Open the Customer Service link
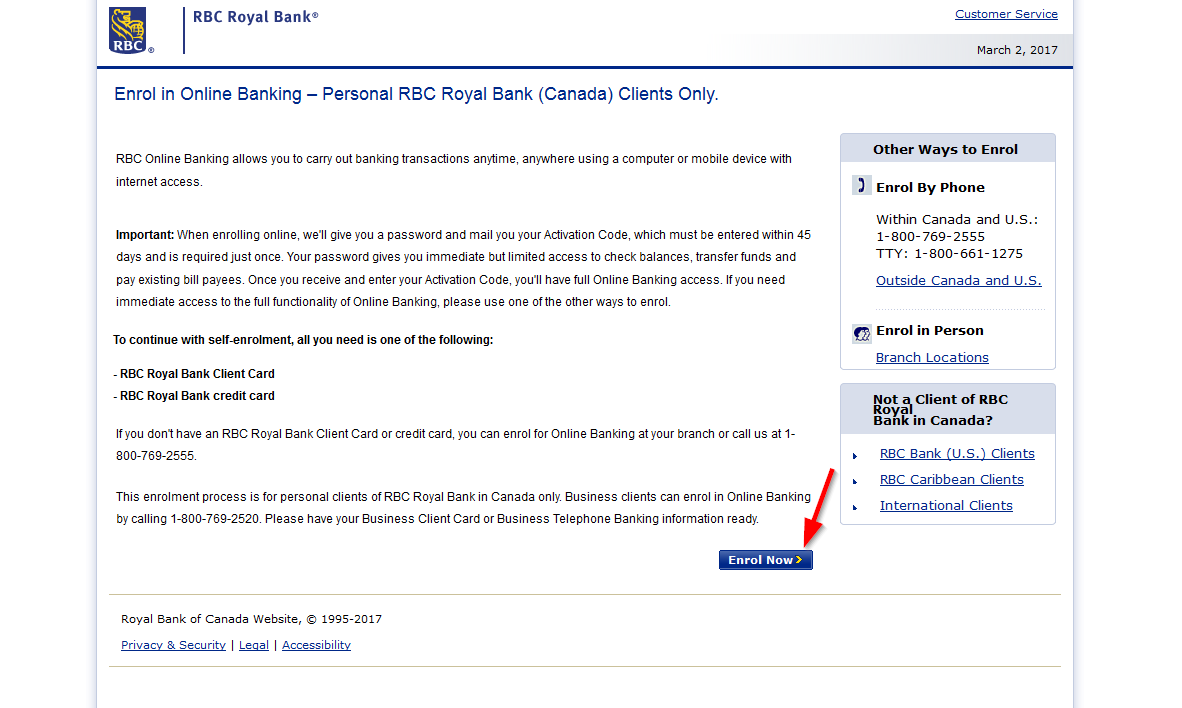The width and height of the screenshot is (1182, 708). [x=1006, y=14]
